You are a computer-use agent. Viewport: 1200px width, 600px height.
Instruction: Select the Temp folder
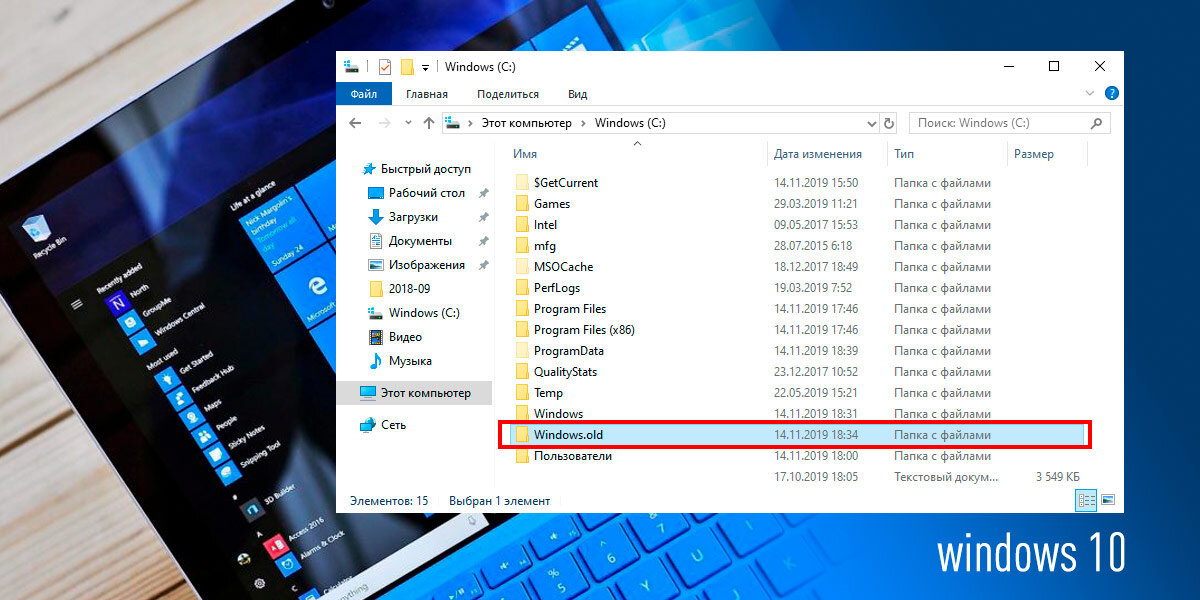point(548,393)
